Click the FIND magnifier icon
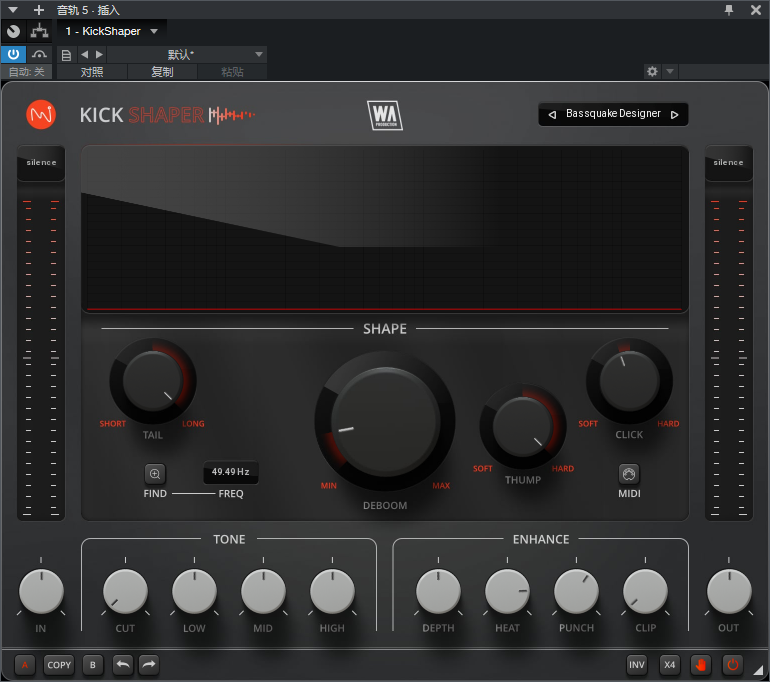The width and height of the screenshot is (770, 682). tap(155, 474)
